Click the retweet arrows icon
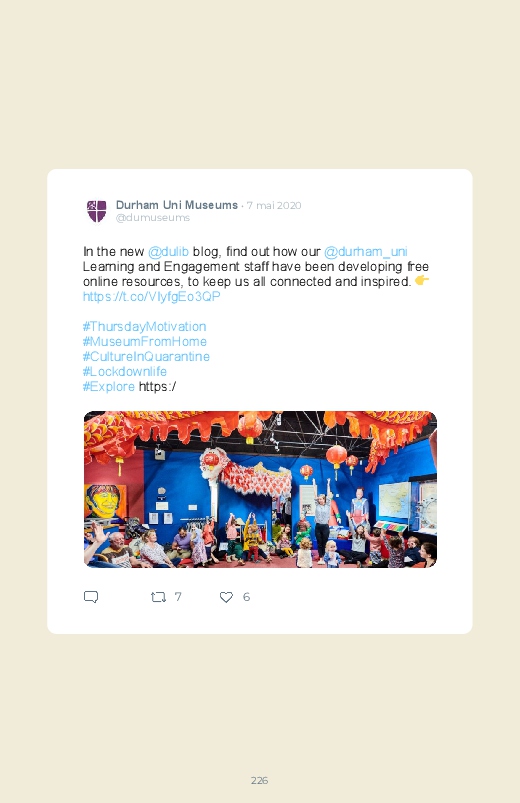The image size is (520, 803). [158, 597]
